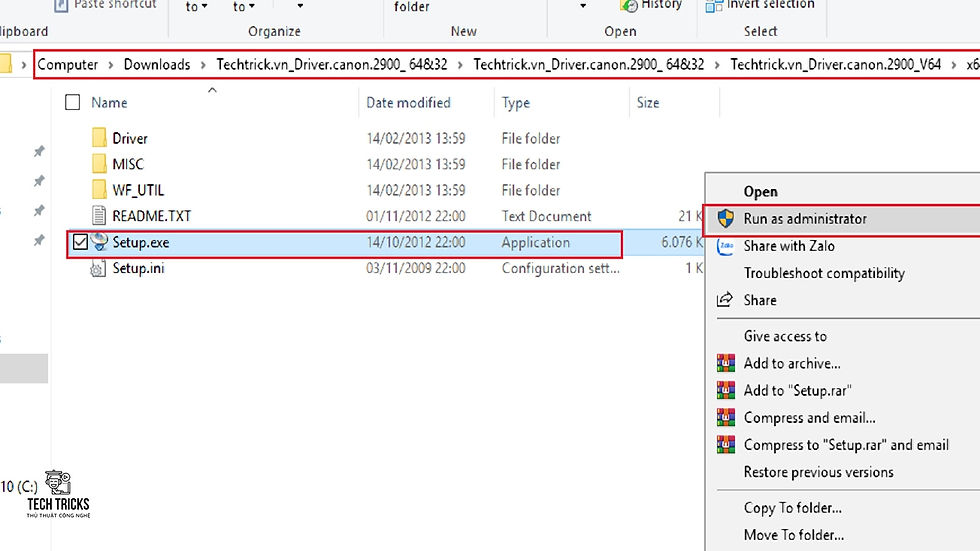Image resolution: width=980 pixels, height=551 pixels.
Task: Click the Name column sort arrow
Action: click(212, 91)
